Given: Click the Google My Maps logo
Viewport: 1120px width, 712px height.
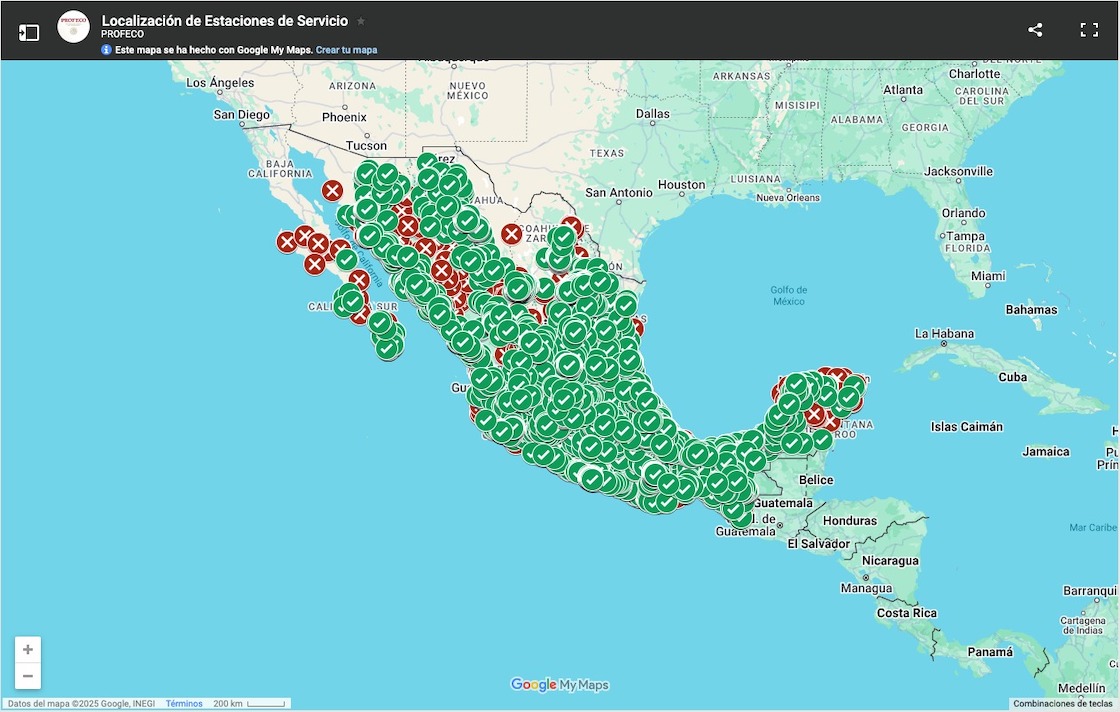Looking at the screenshot, I should coord(559,685).
